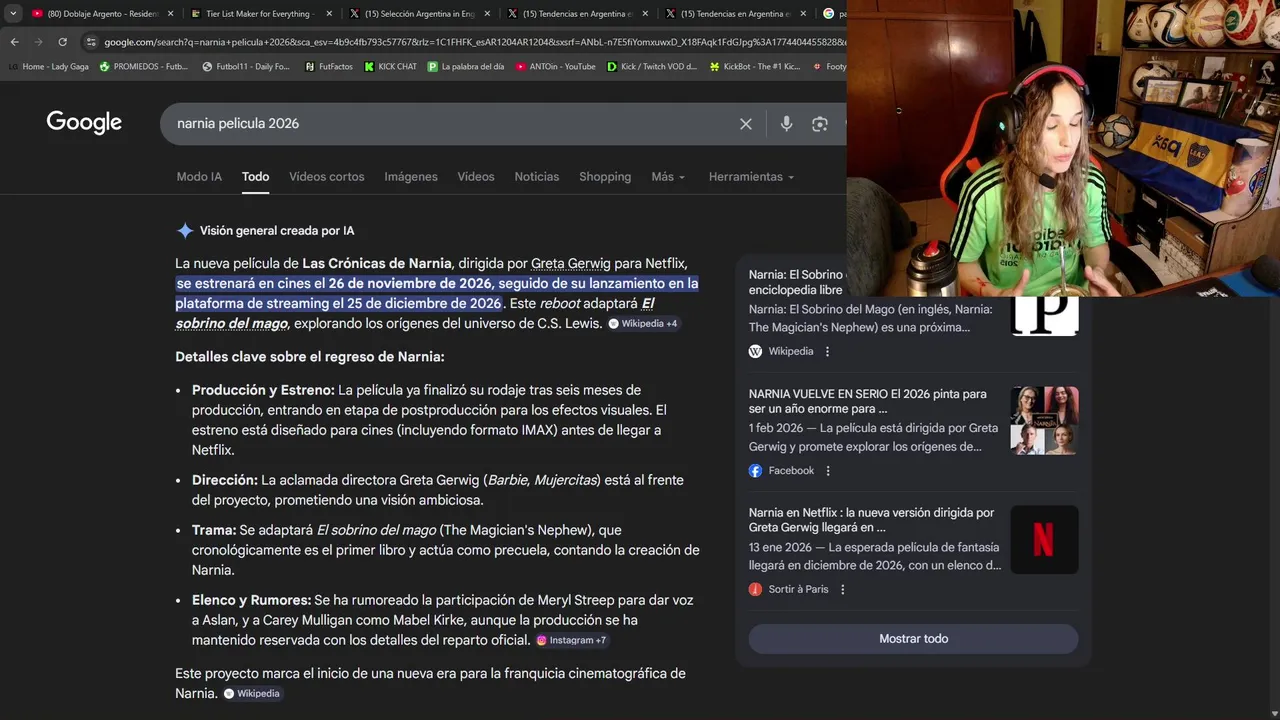Open the Futbol11 Daily bookmark

pos(245,67)
